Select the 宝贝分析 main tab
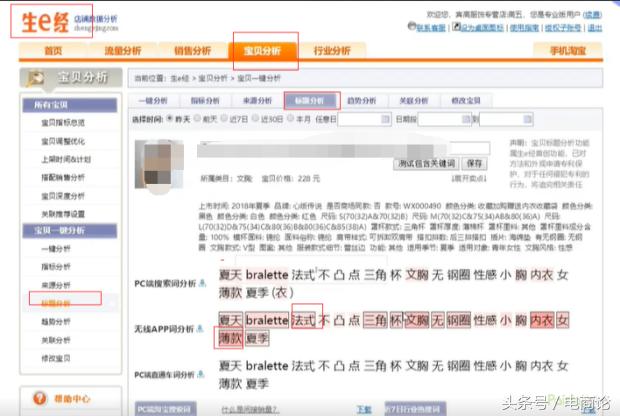The width and height of the screenshot is (620, 416). click(262, 51)
